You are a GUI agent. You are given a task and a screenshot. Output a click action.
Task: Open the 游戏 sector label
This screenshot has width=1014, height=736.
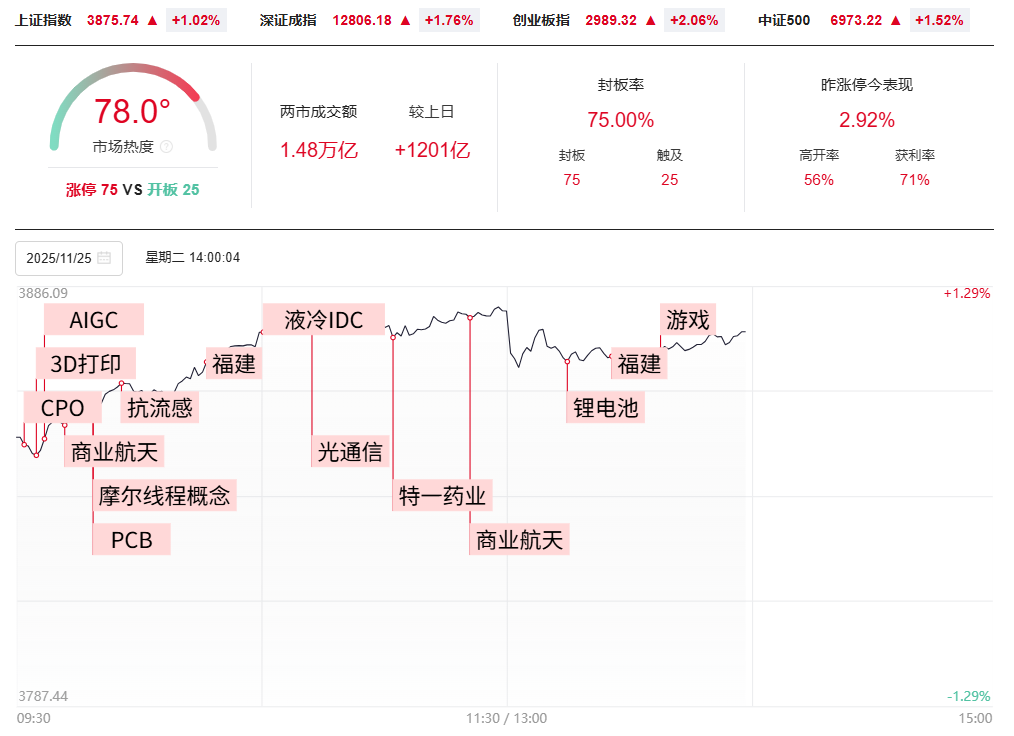[688, 320]
